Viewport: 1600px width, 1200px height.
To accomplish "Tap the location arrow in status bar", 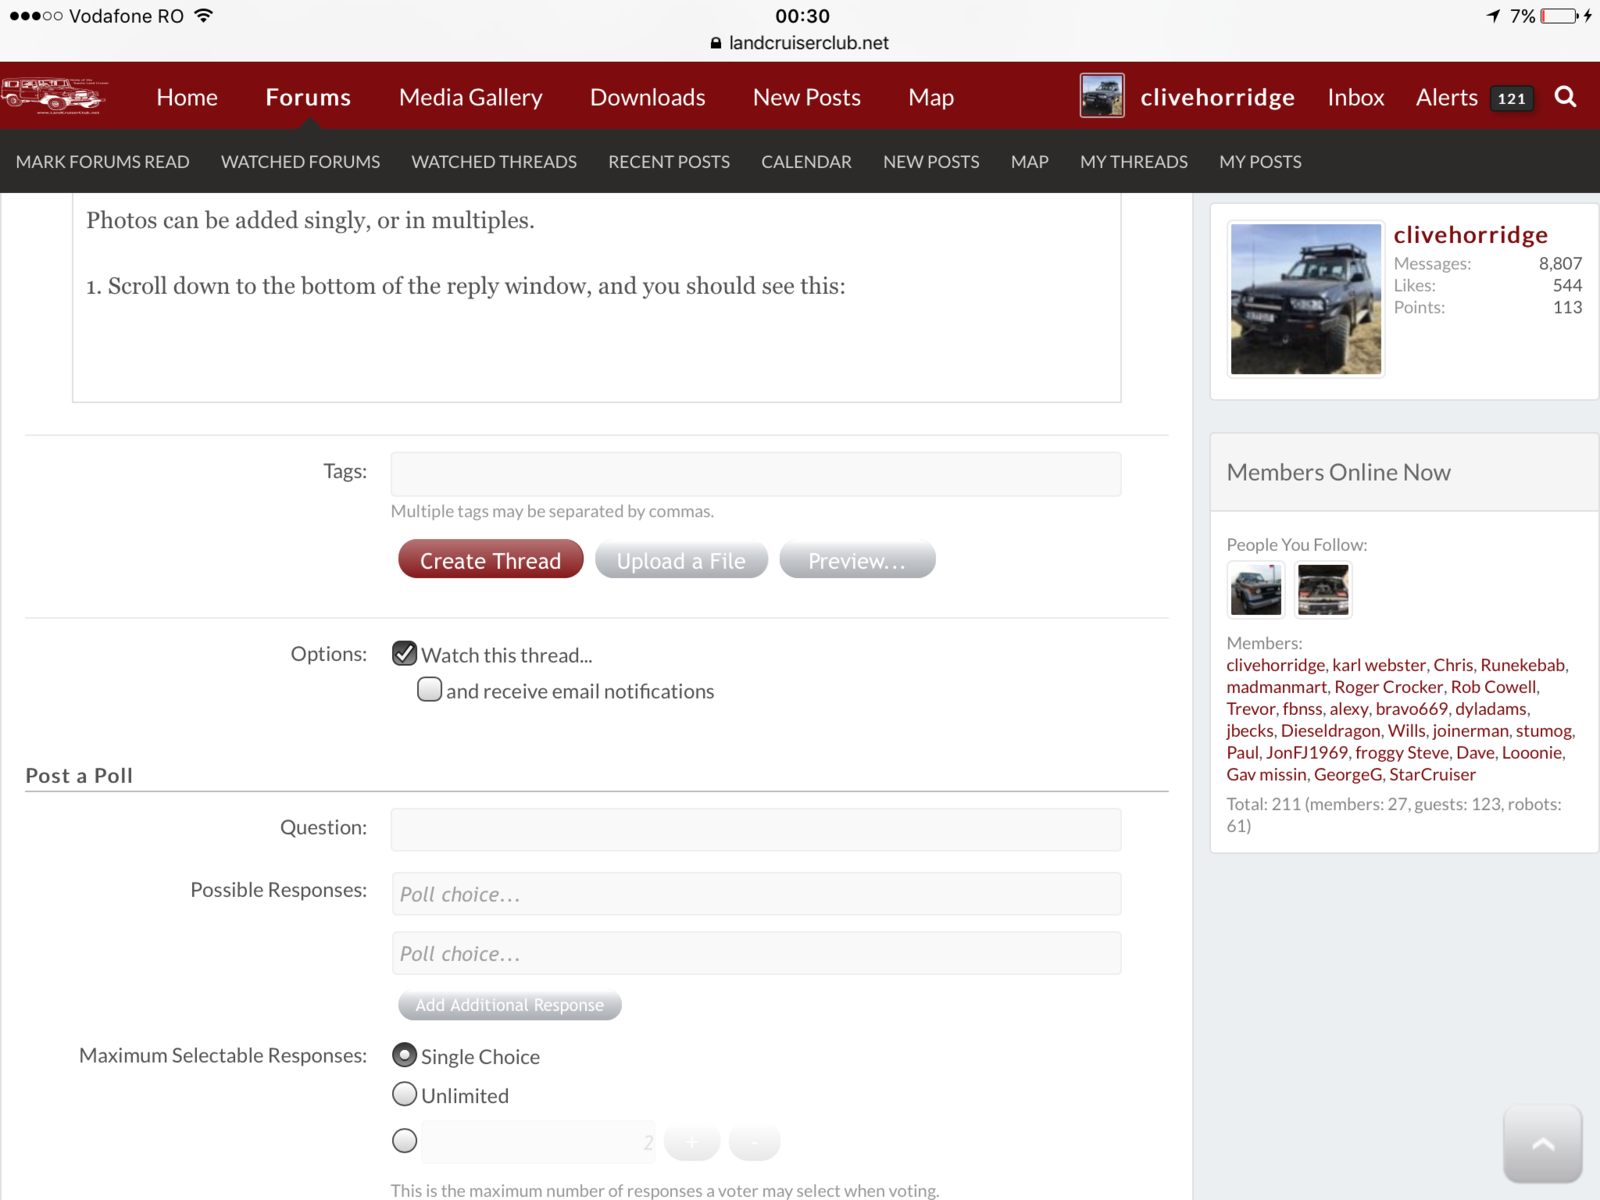I will coord(1493,16).
